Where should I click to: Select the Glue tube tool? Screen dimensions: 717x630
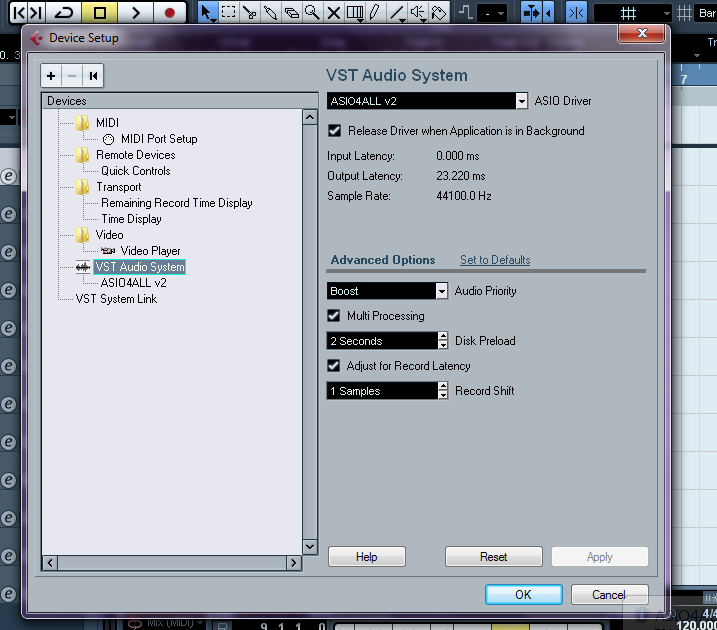[270, 12]
